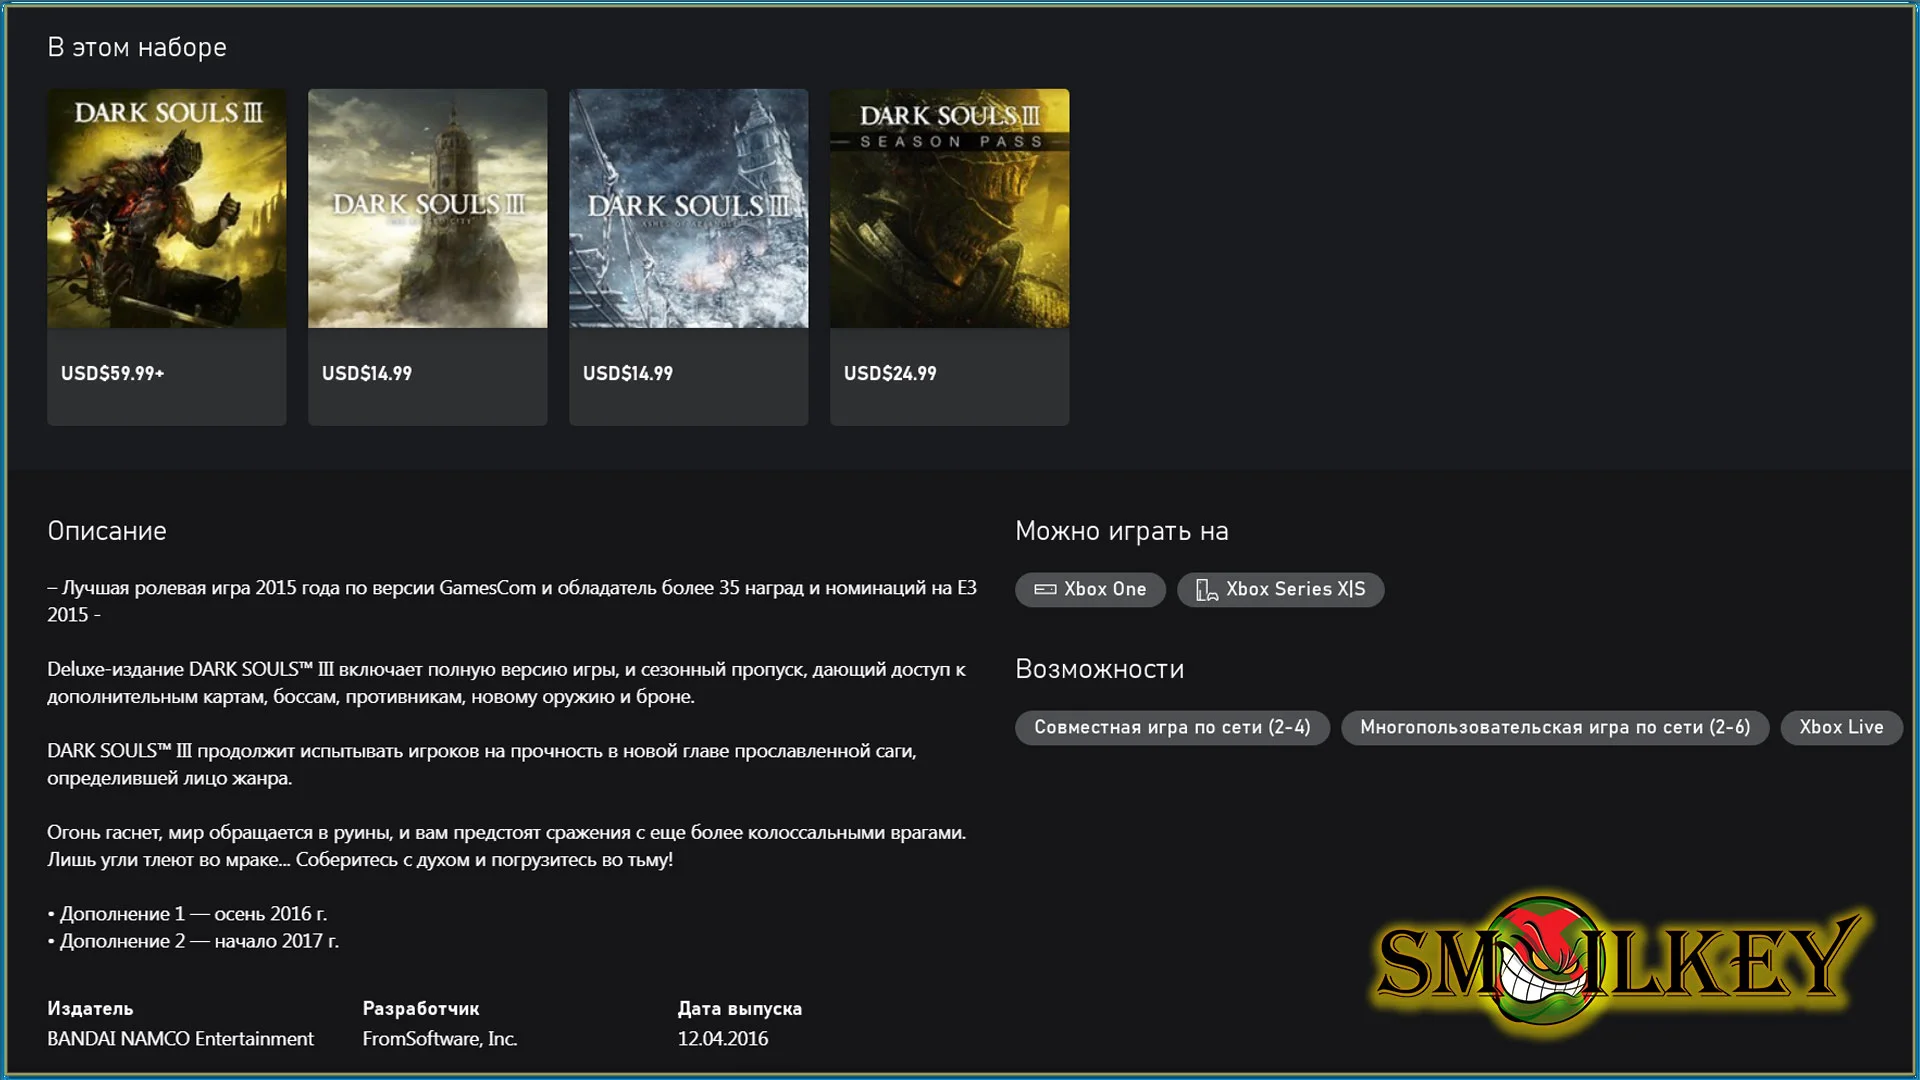Image resolution: width=1920 pixels, height=1080 pixels.
Task: Click the BANDAI NAMCO Entertainment publisher name
Action: pyautogui.click(x=180, y=1038)
